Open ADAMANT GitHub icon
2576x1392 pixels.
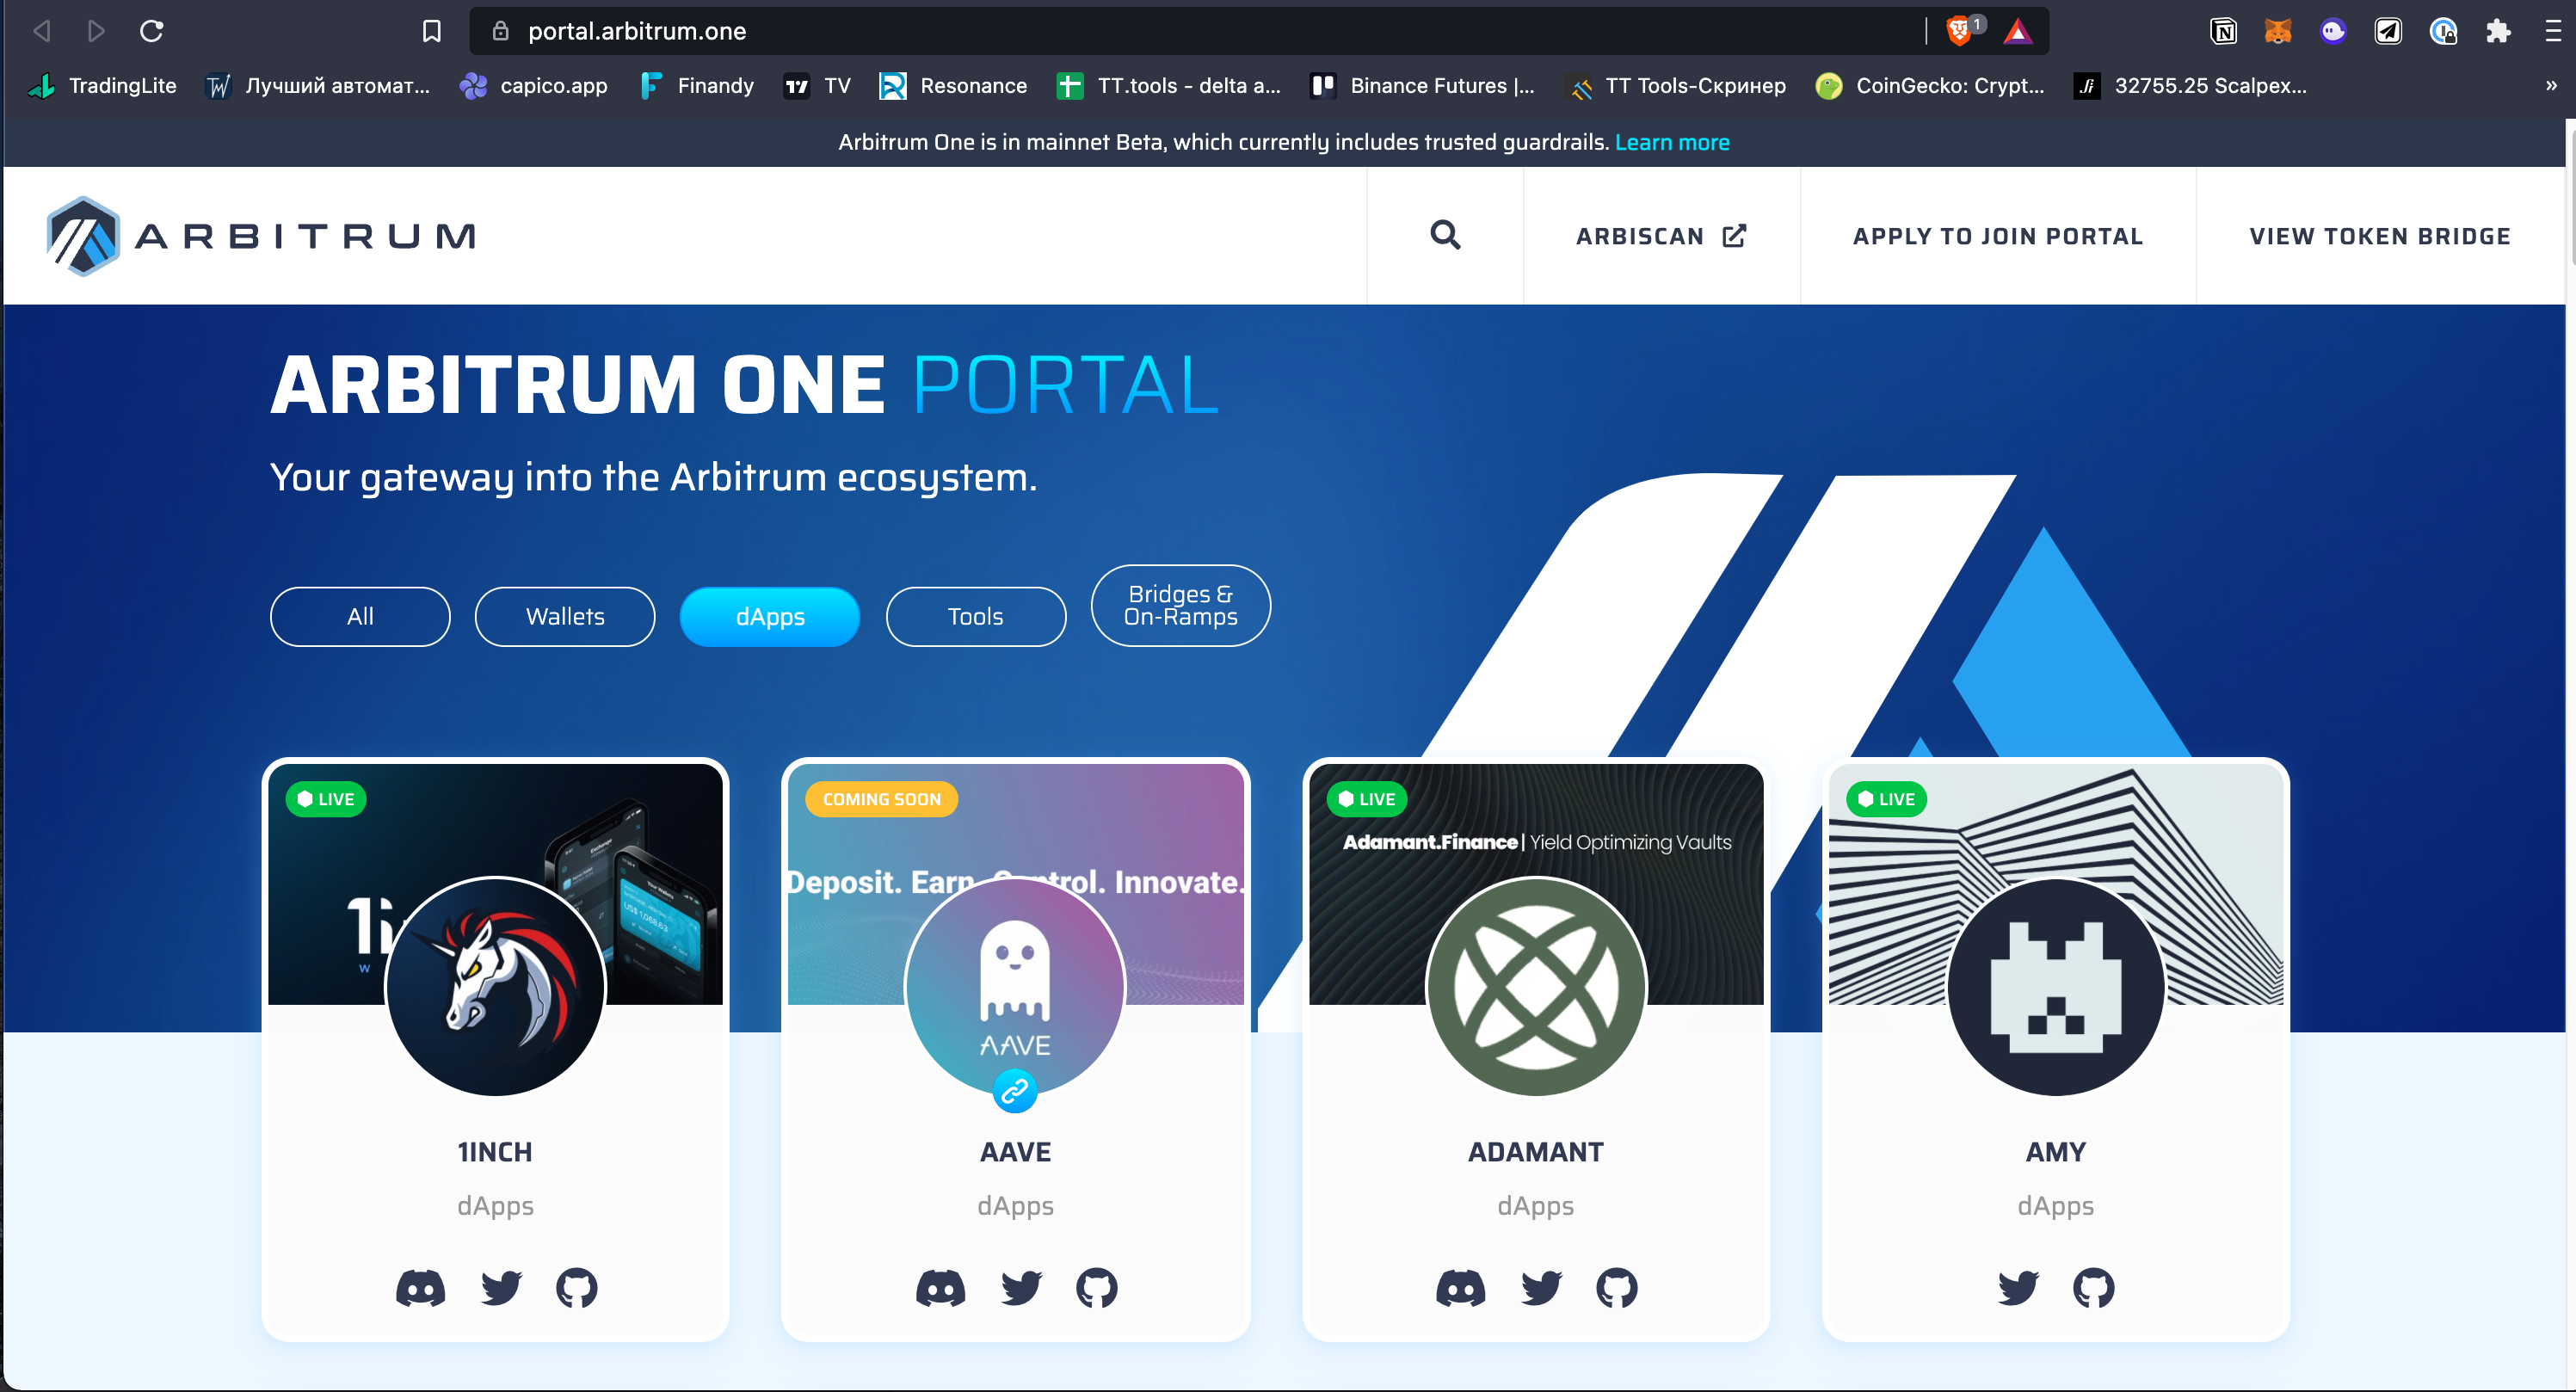coord(1617,1288)
